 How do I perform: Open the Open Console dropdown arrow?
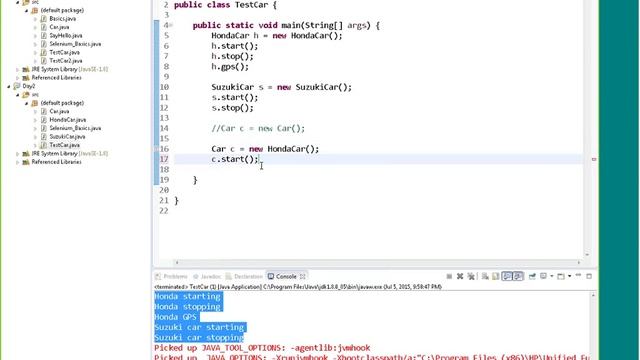pyautogui.click(x=569, y=276)
